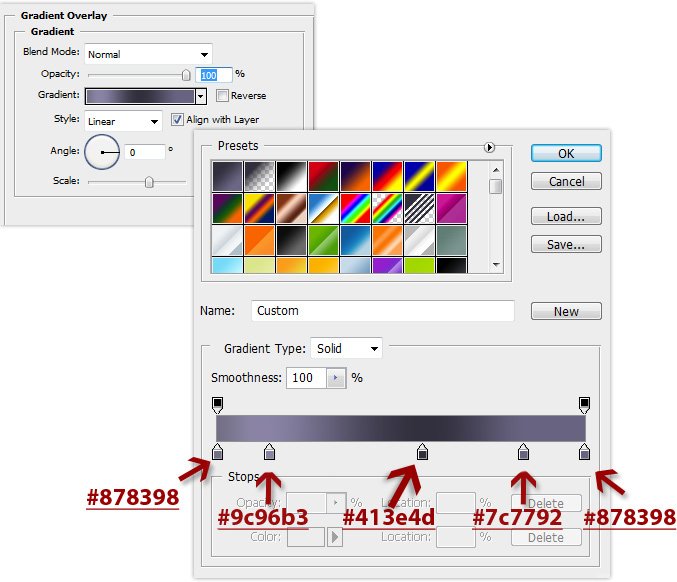The height and width of the screenshot is (582, 677).
Task: Click the Stops Color picker arrow button
Action: click(335, 537)
